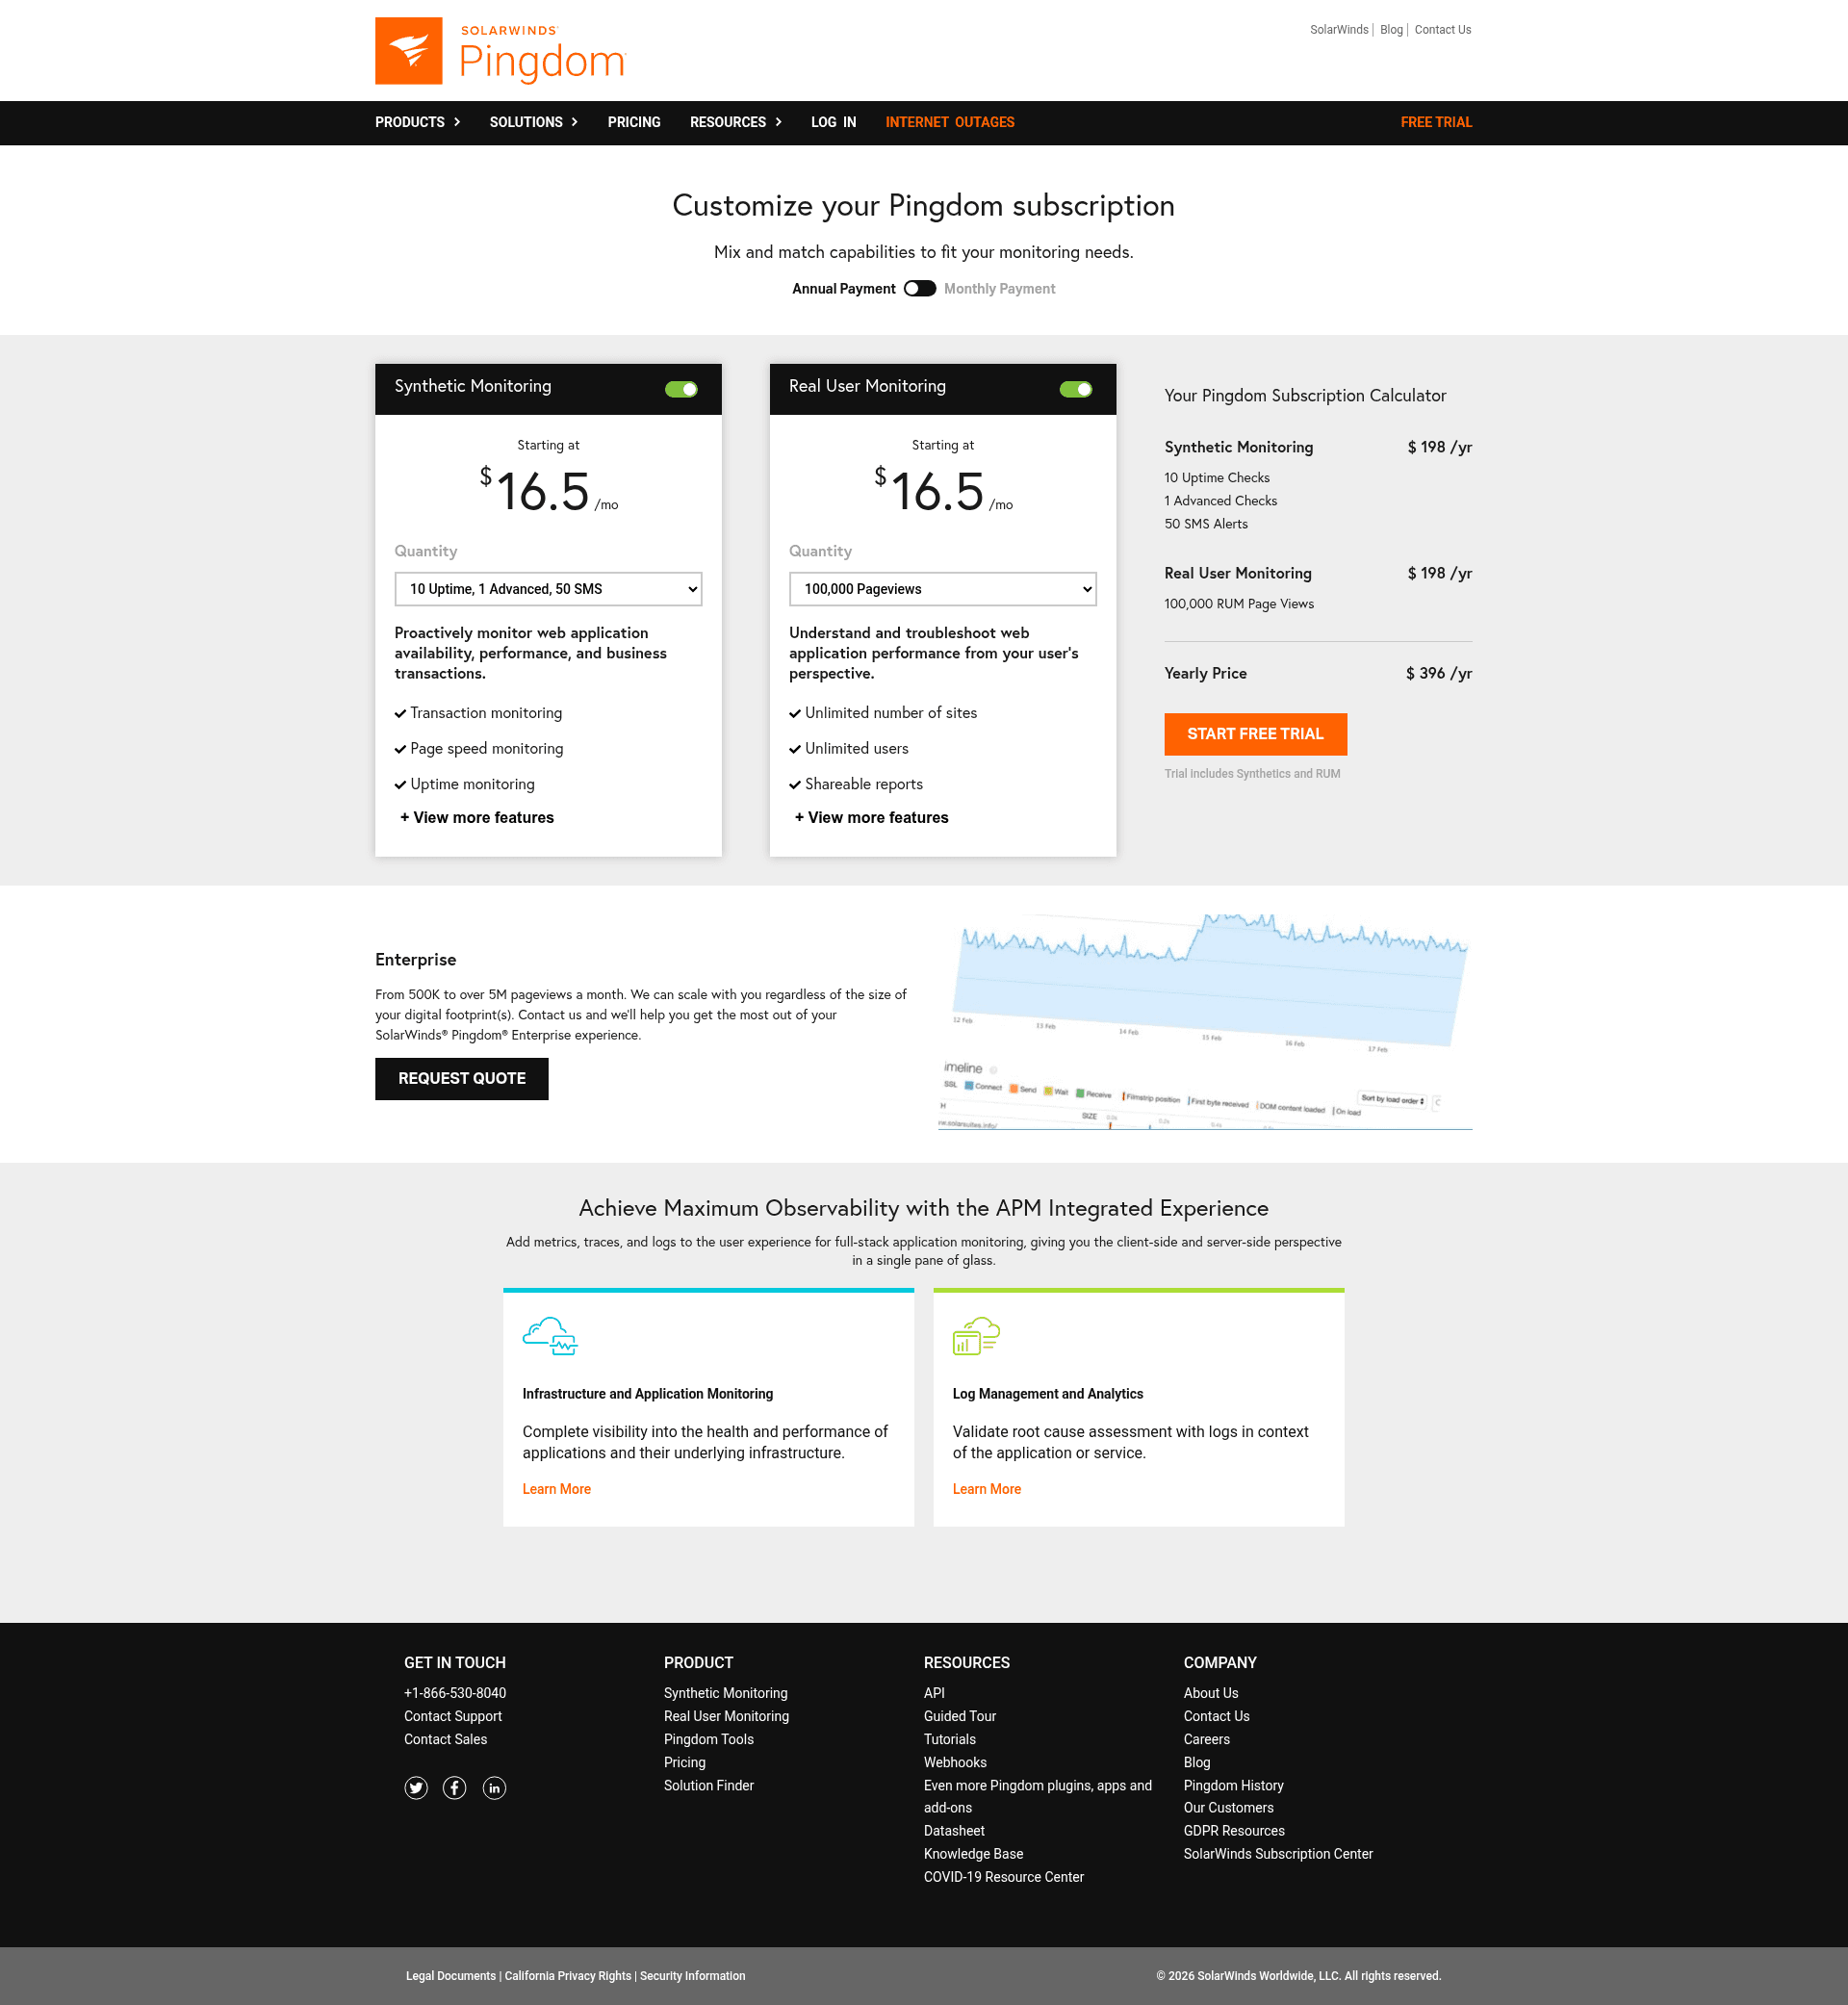This screenshot has width=1848, height=2005.
Task: Open Solution Finder in footer
Action: pos(709,1785)
